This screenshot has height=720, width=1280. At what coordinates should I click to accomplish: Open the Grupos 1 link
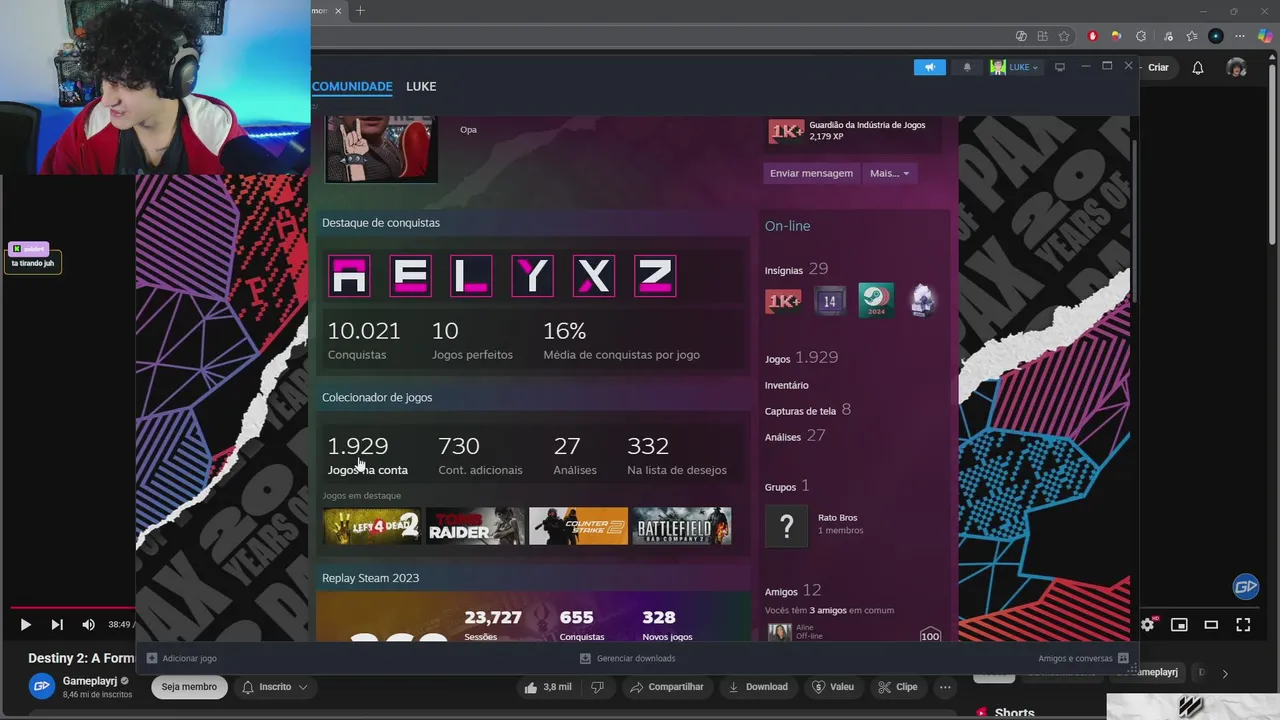pos(787,487)
